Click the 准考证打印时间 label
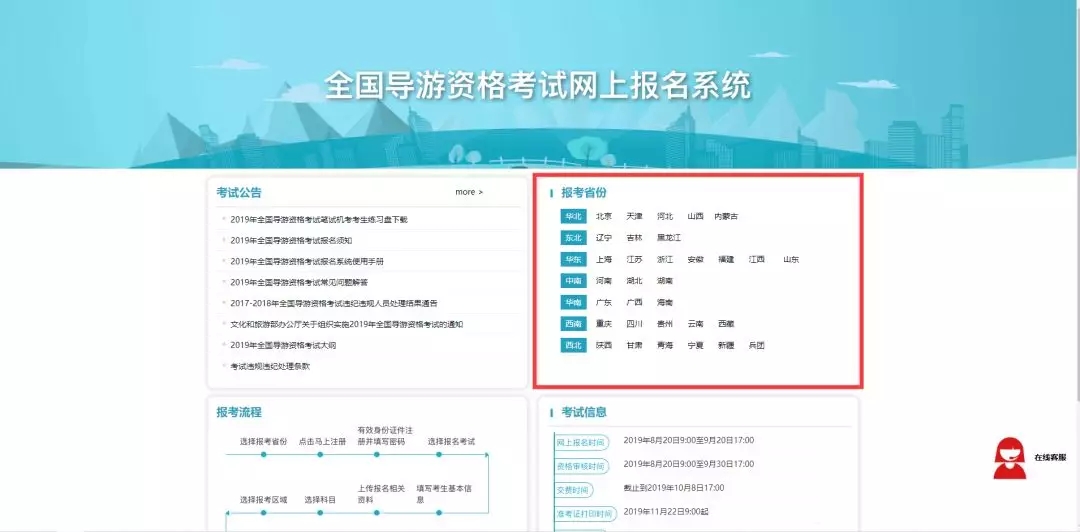The width and height of the screenshot is (1080, 532). (x=585, y=514)
